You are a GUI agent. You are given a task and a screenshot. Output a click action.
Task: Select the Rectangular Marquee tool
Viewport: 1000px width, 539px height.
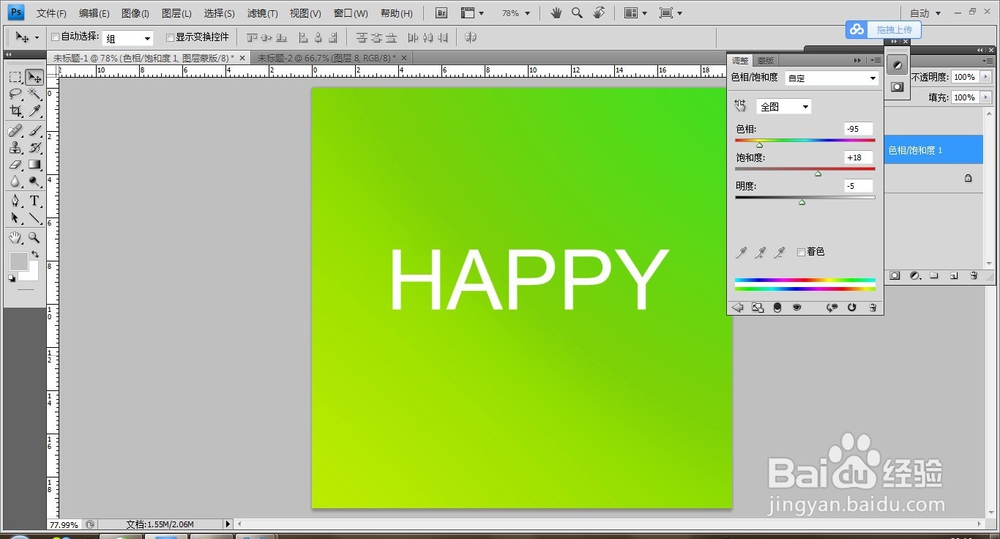(15, 77)
